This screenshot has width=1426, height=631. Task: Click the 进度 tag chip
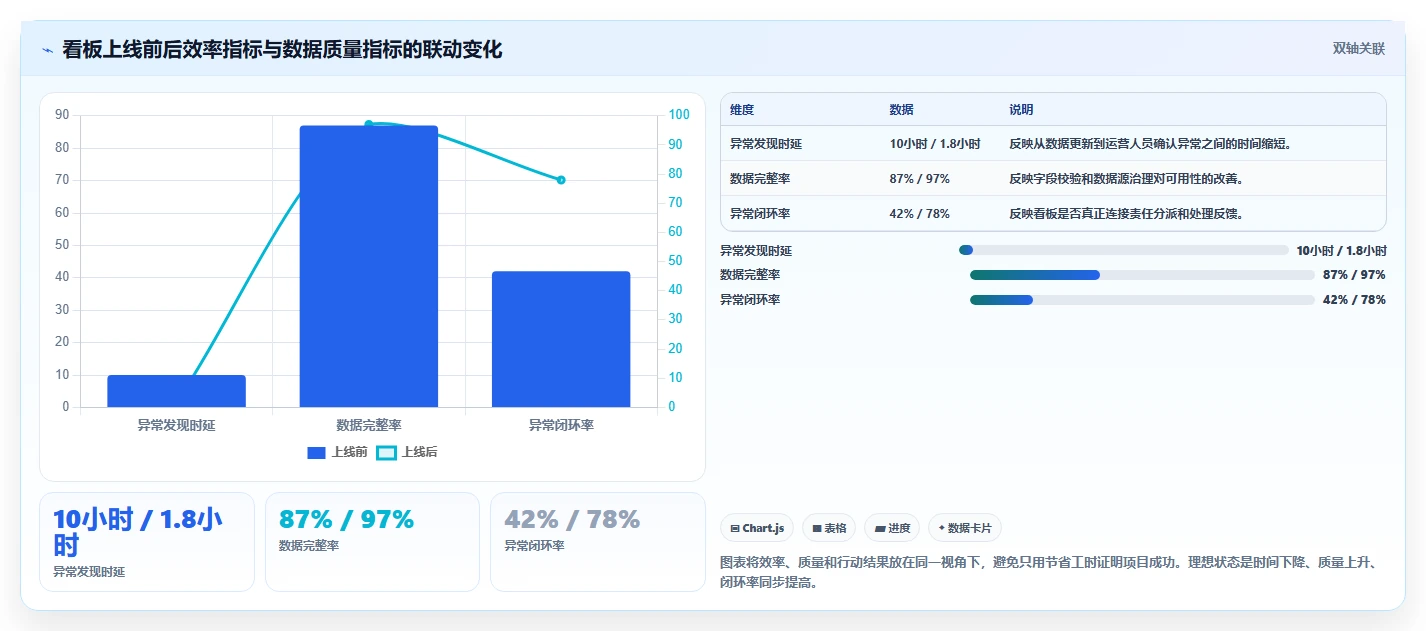click(x=892, y=528)
